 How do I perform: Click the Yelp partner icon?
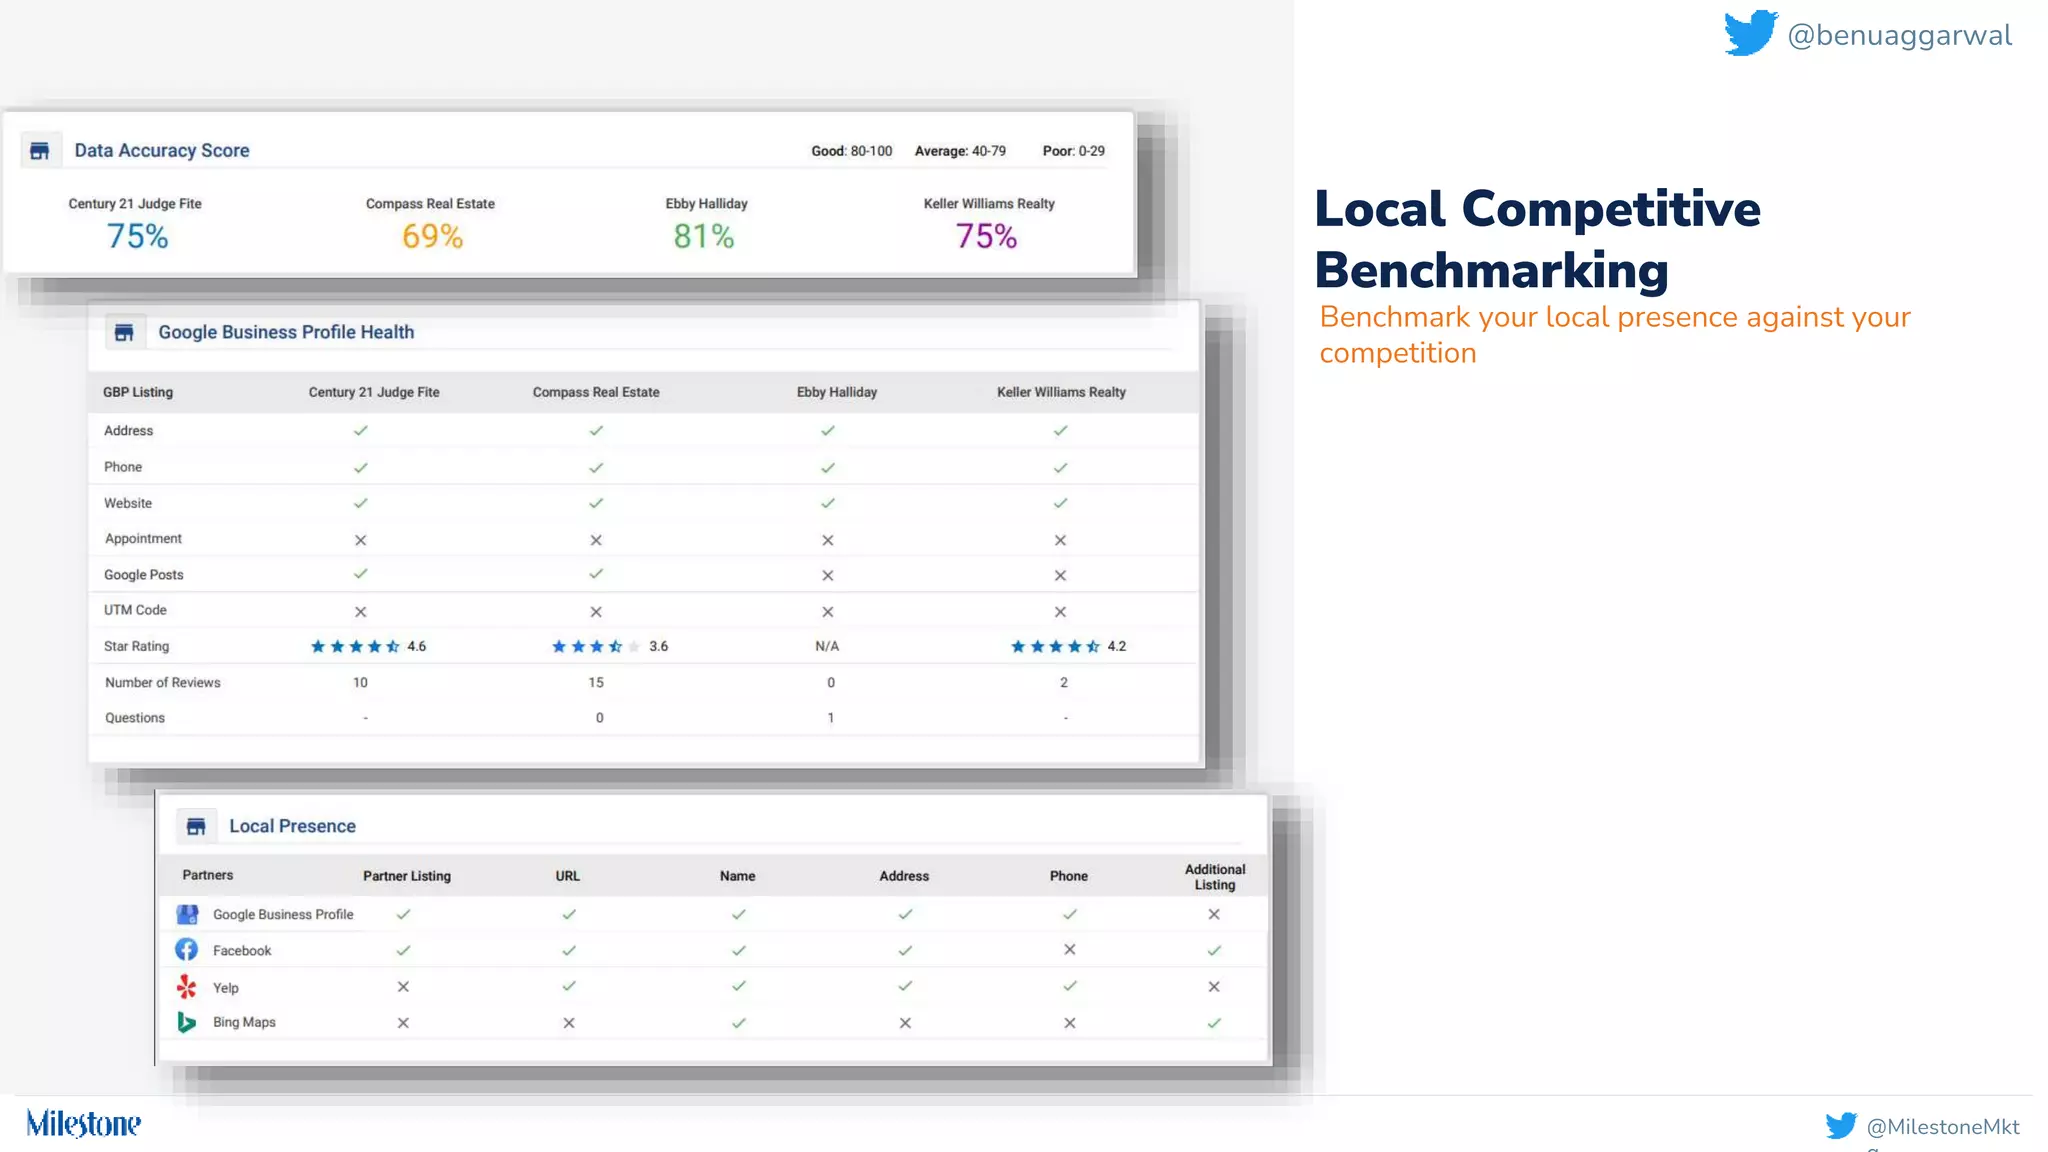[187, 987]
